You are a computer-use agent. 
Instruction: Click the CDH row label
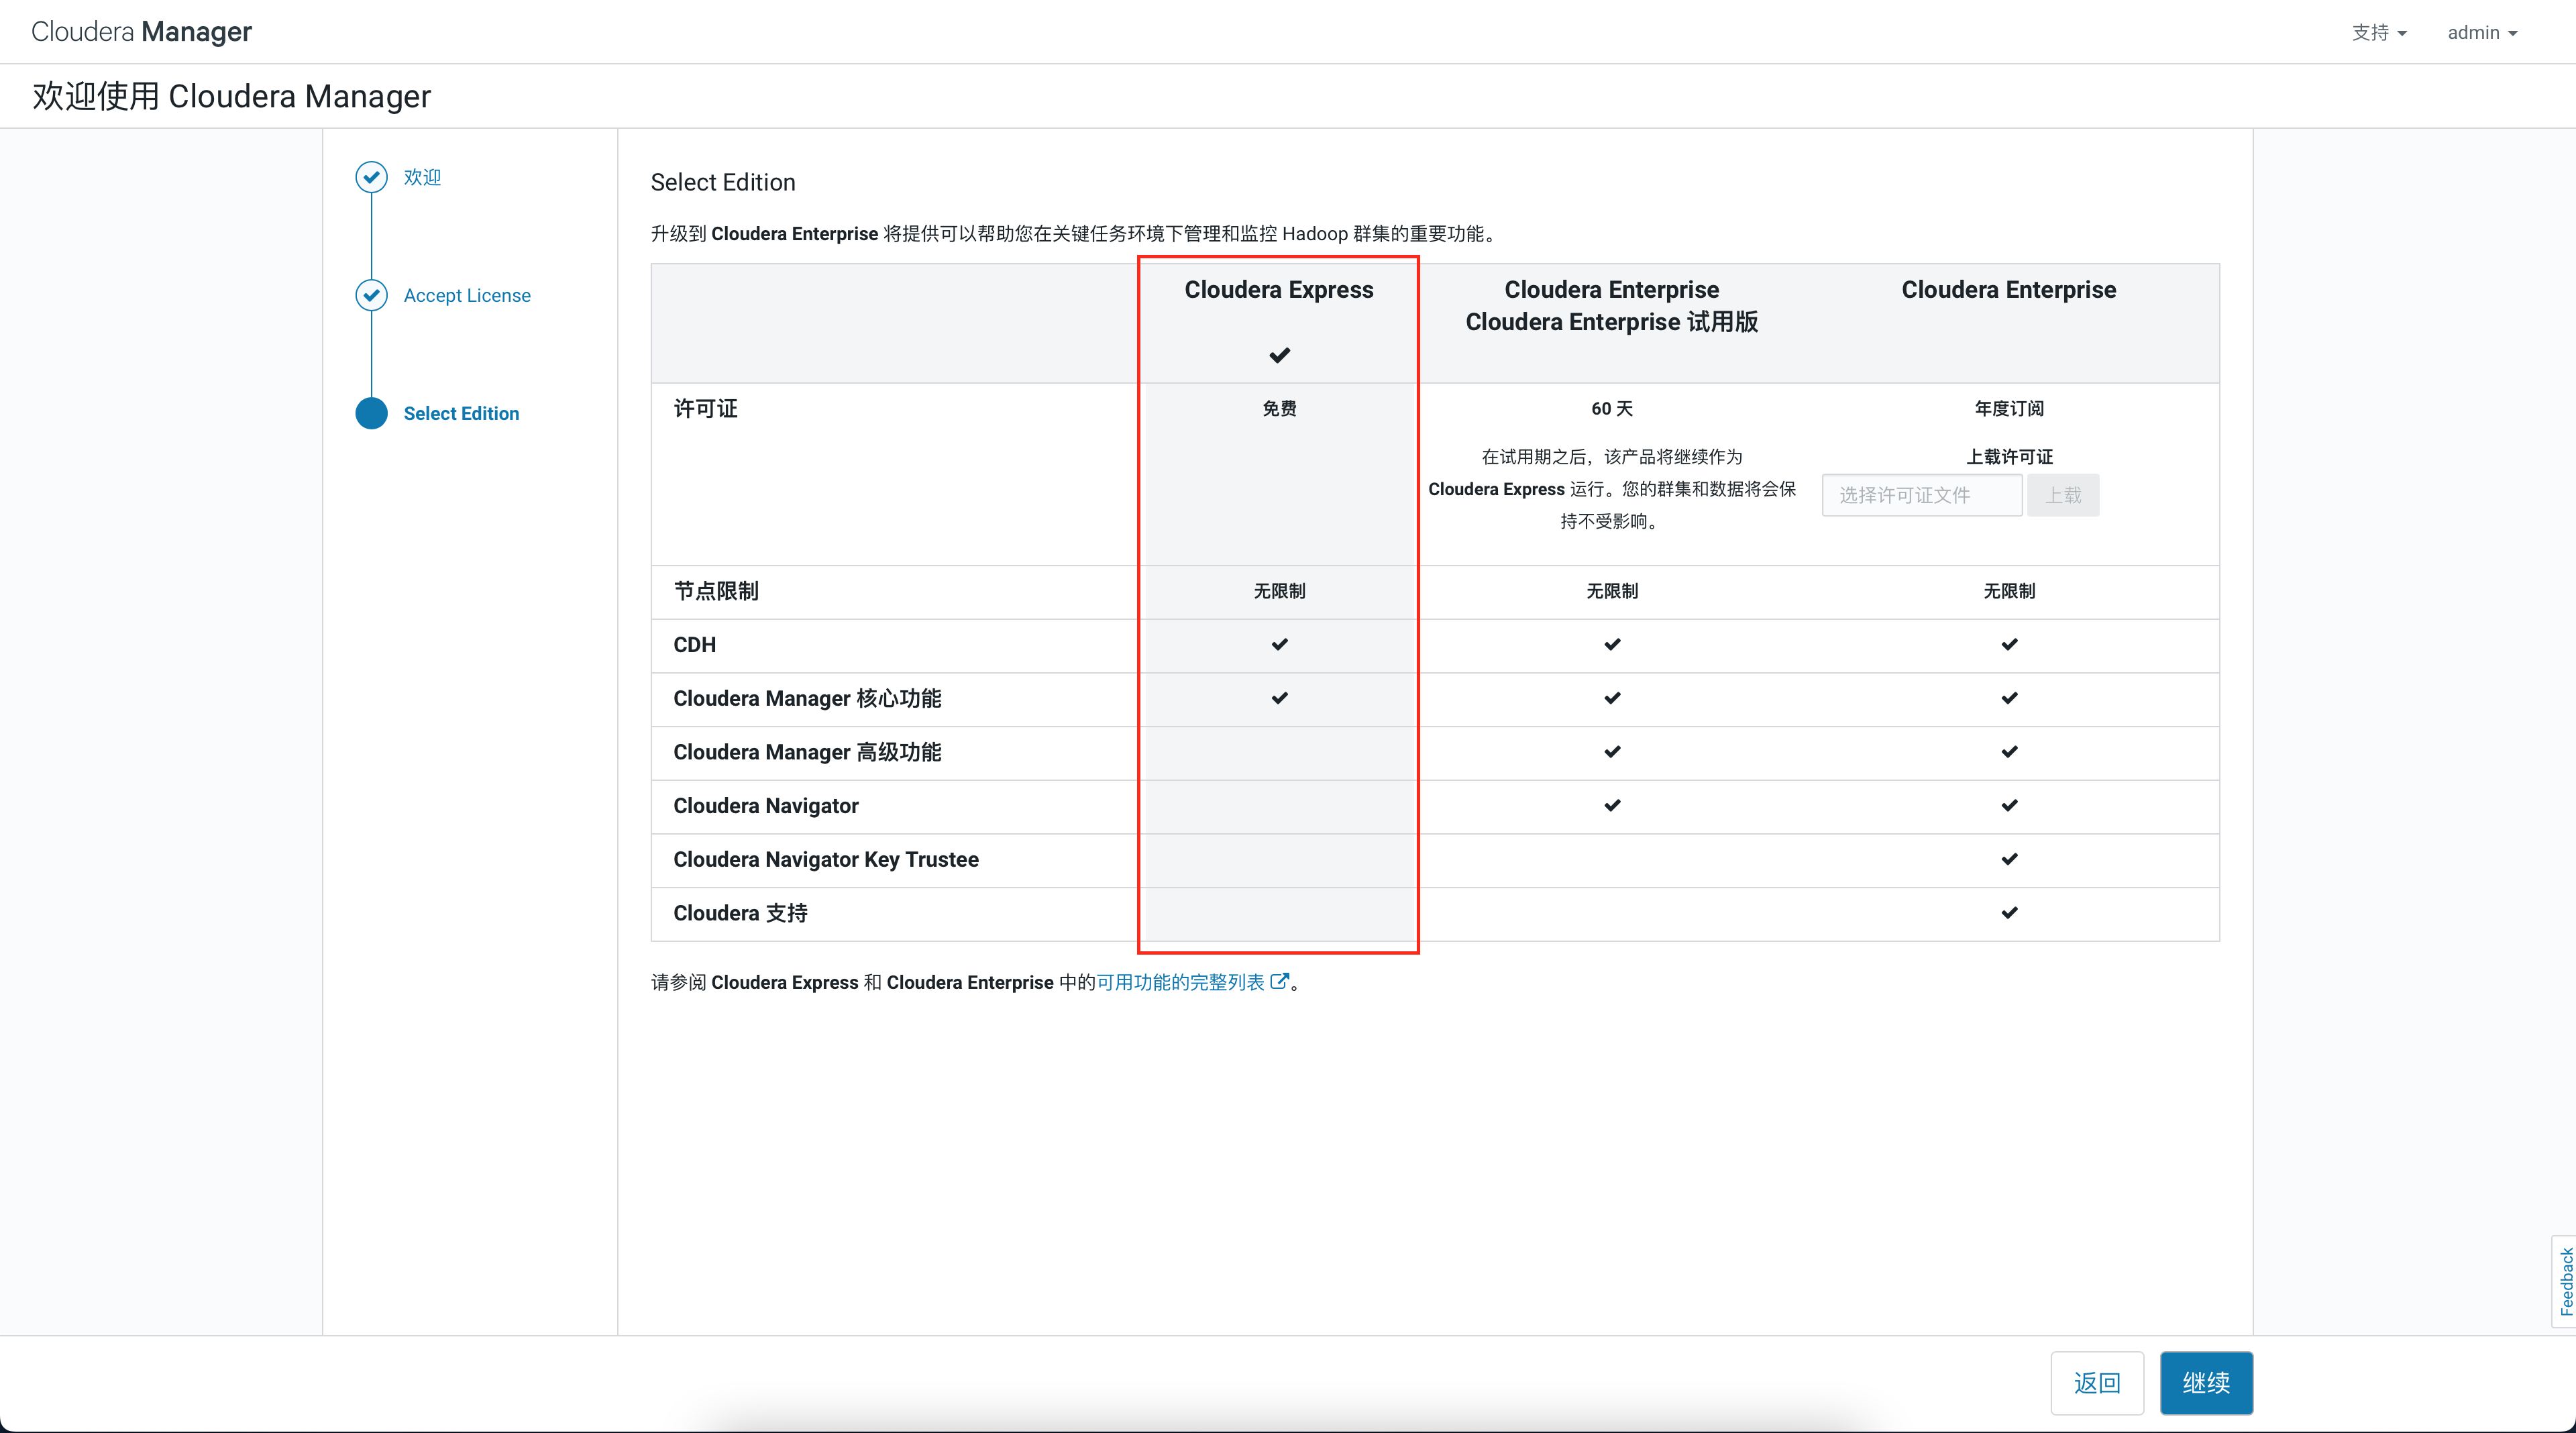click(695, 645)
